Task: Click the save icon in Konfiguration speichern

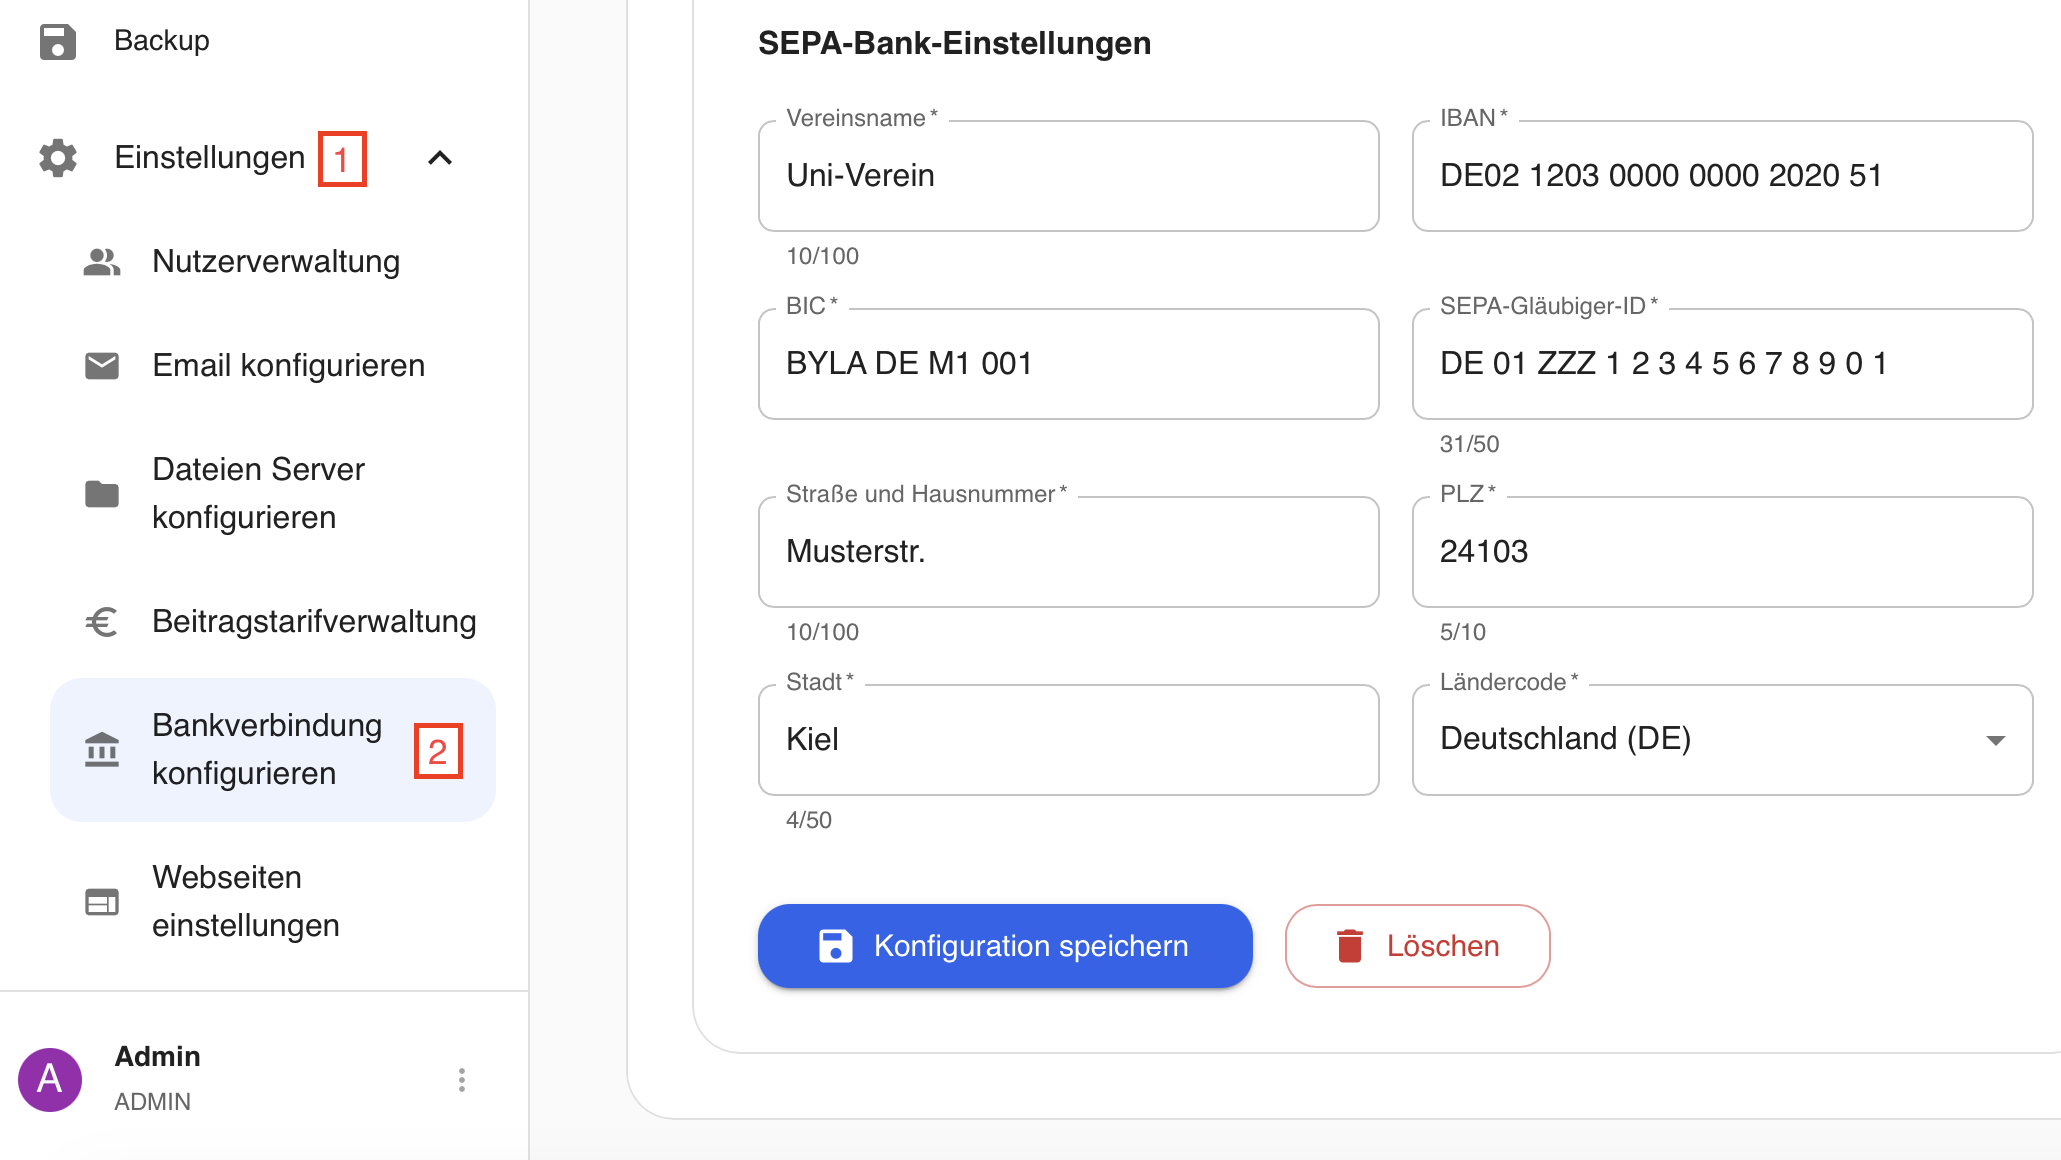Action: (836, 946)
